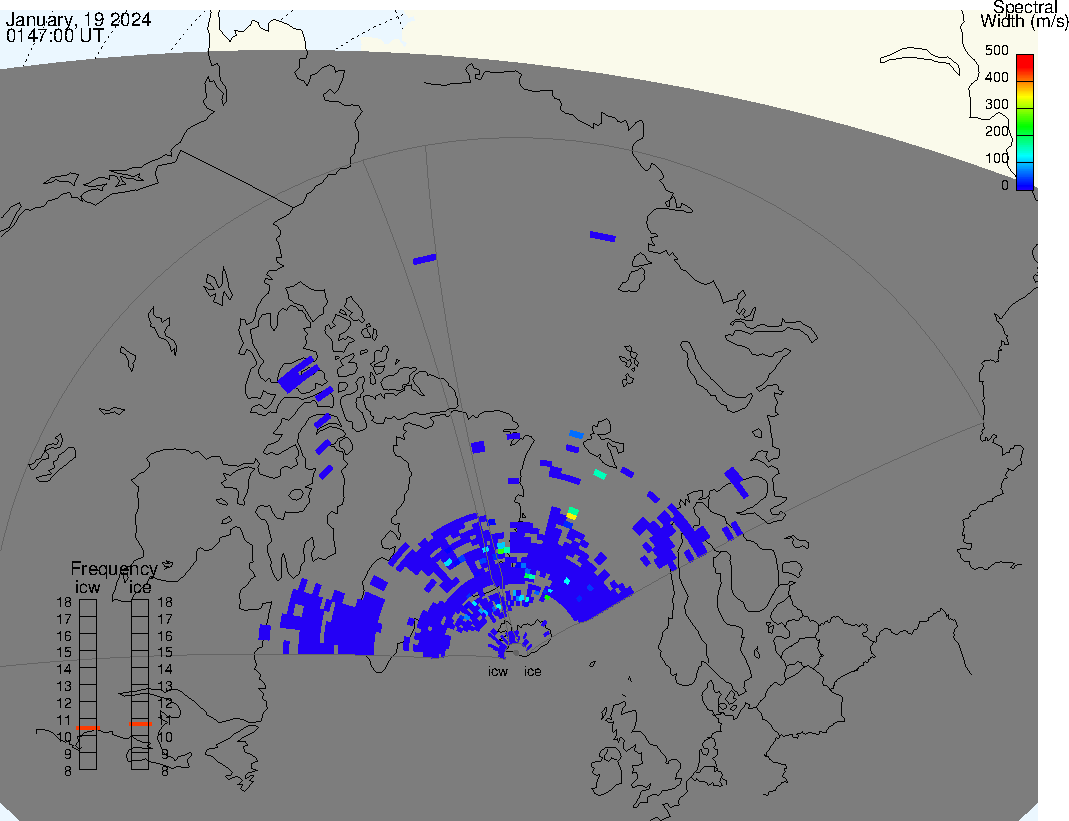
Task: Click the "0" color scale label
Action: [x=1004, y=185]
